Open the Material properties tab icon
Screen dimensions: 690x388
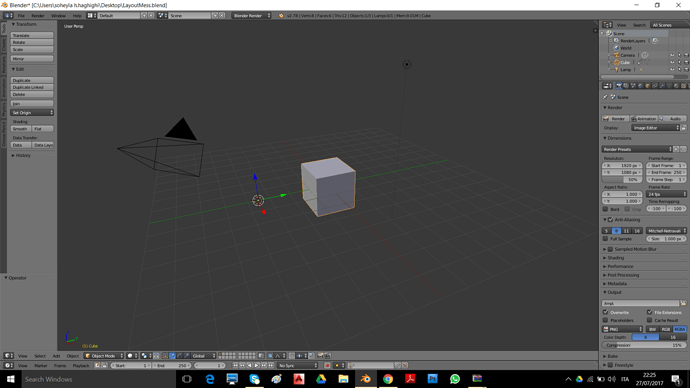[x=676, y=86]
